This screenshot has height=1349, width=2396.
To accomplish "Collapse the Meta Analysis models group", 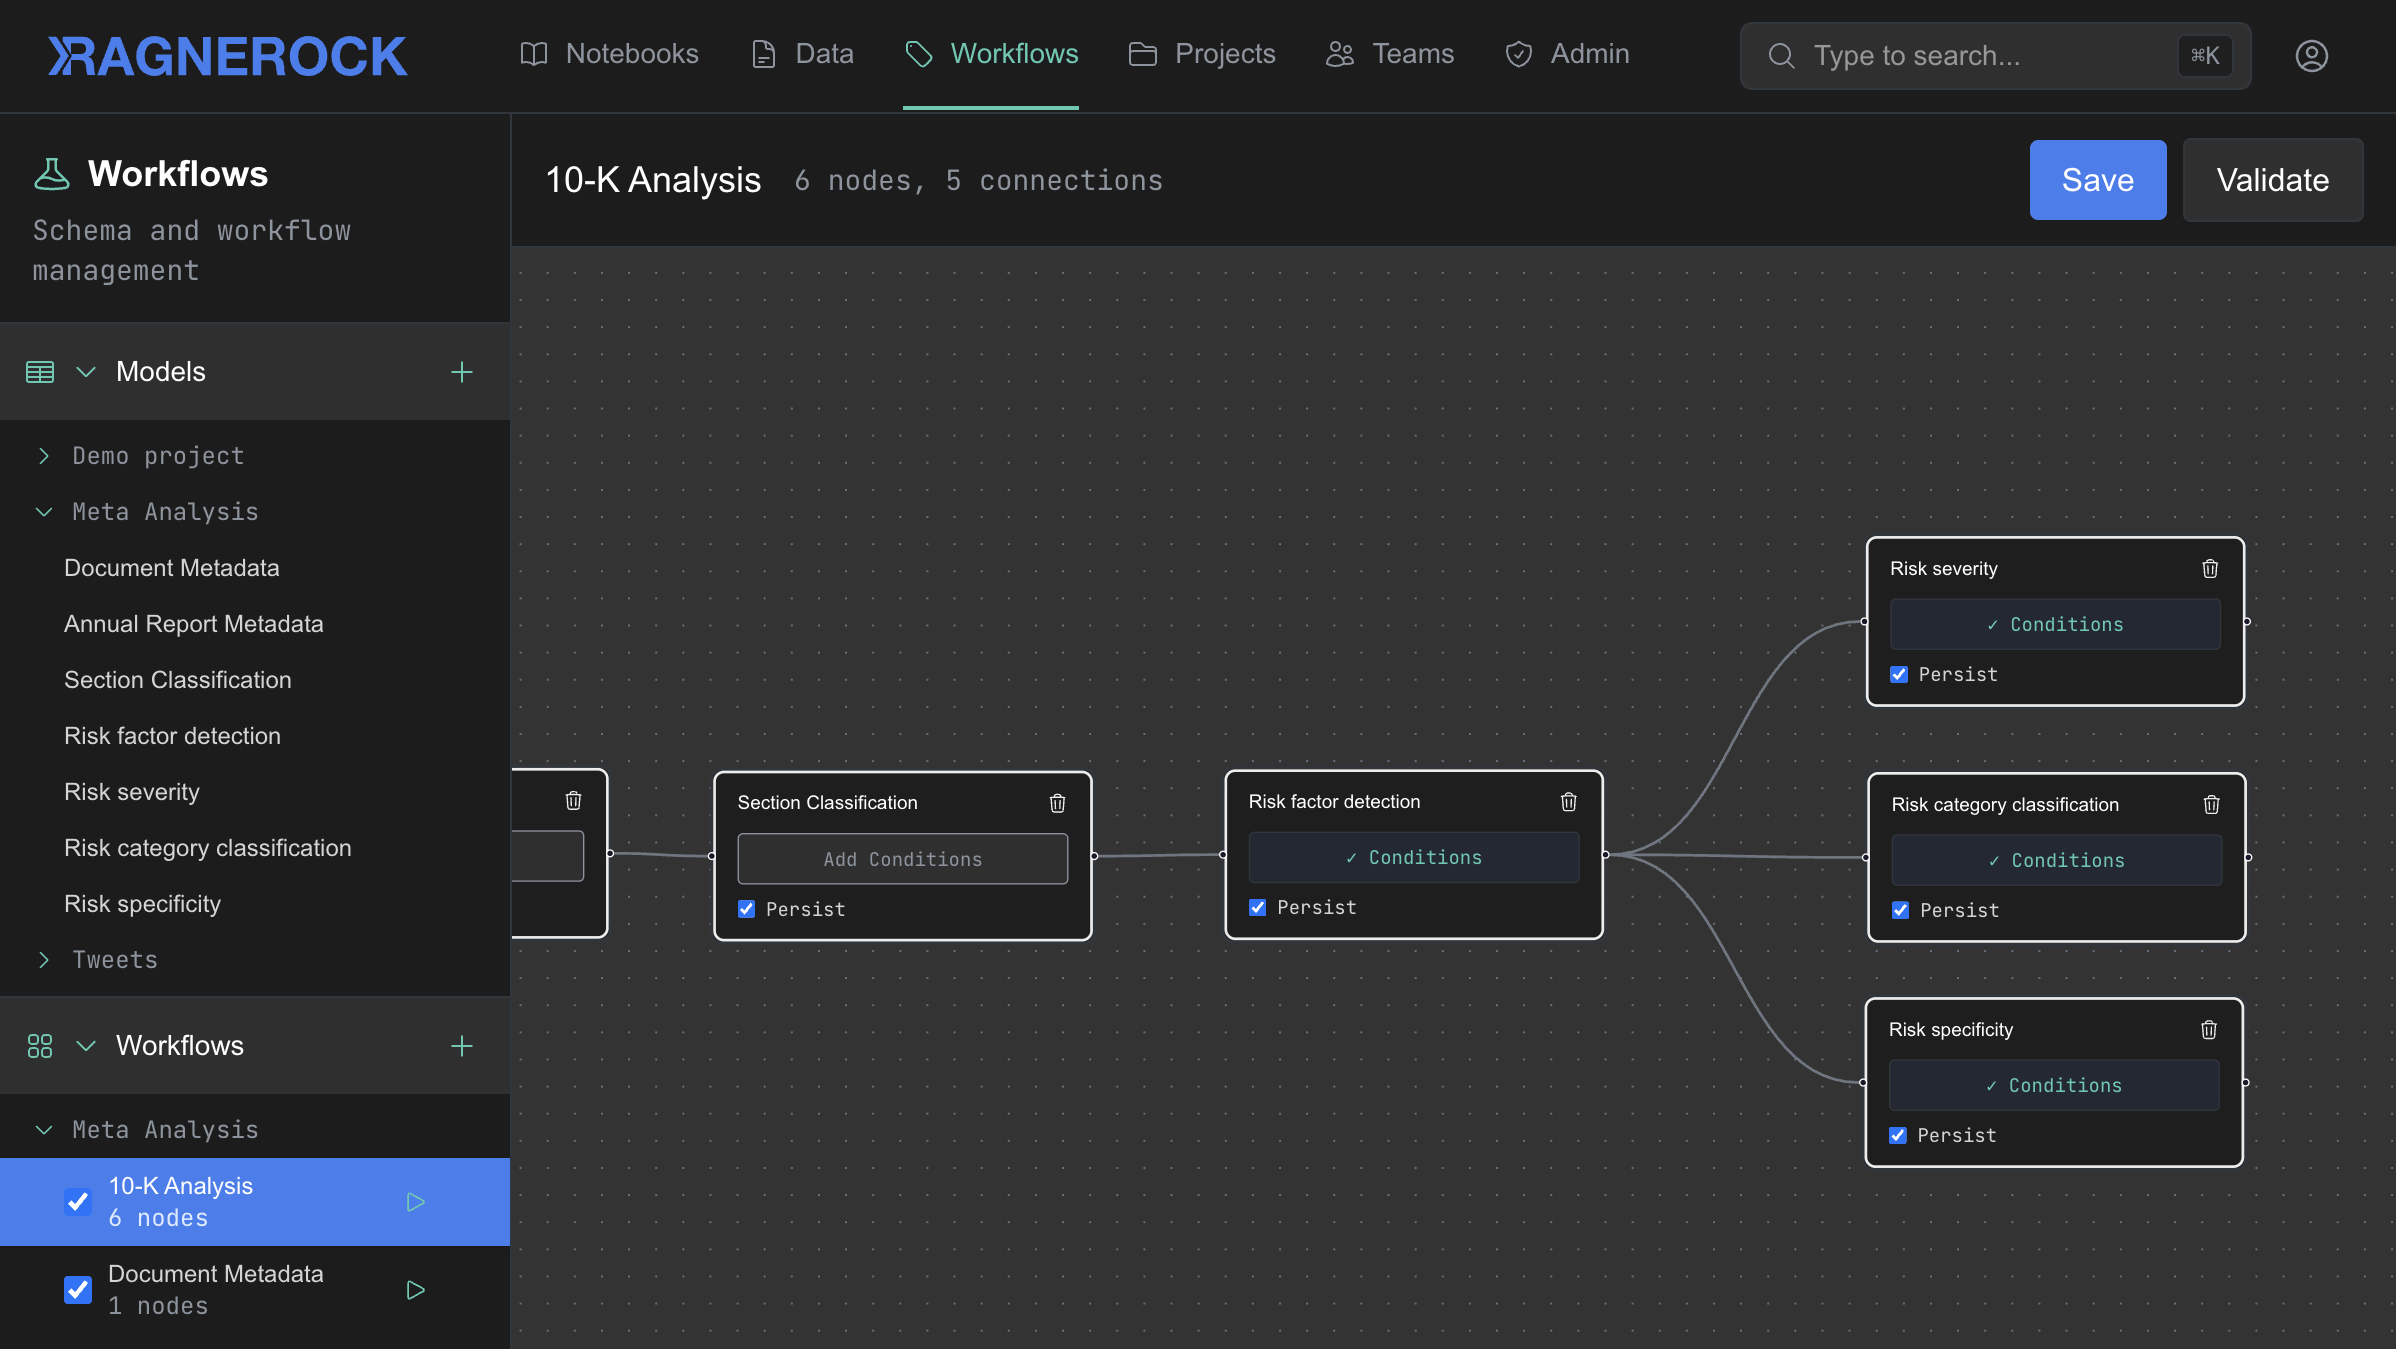I will [x=43, y=512].
